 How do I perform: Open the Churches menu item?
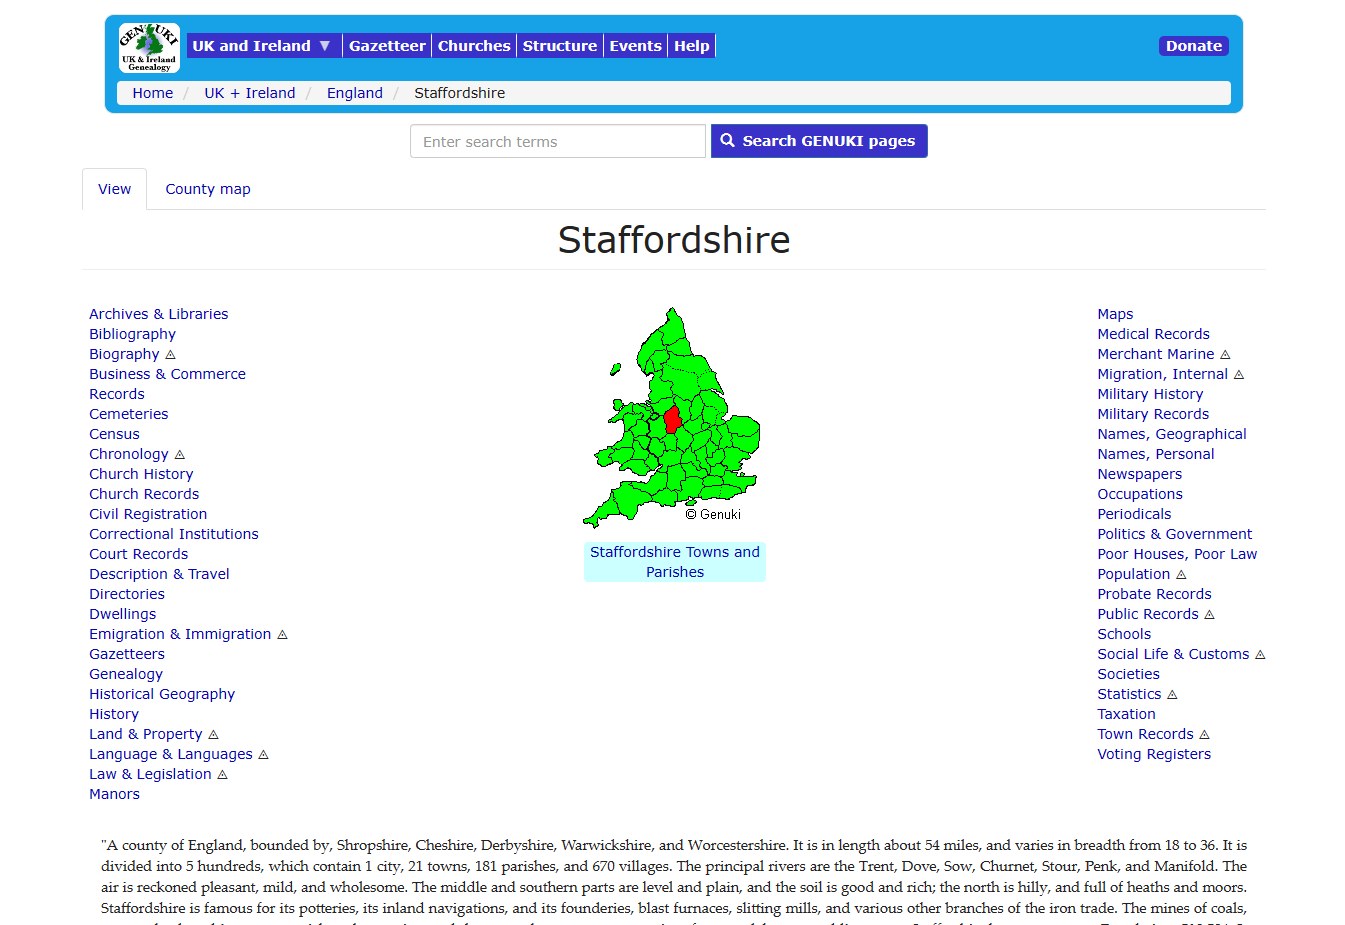pos(474,46)
